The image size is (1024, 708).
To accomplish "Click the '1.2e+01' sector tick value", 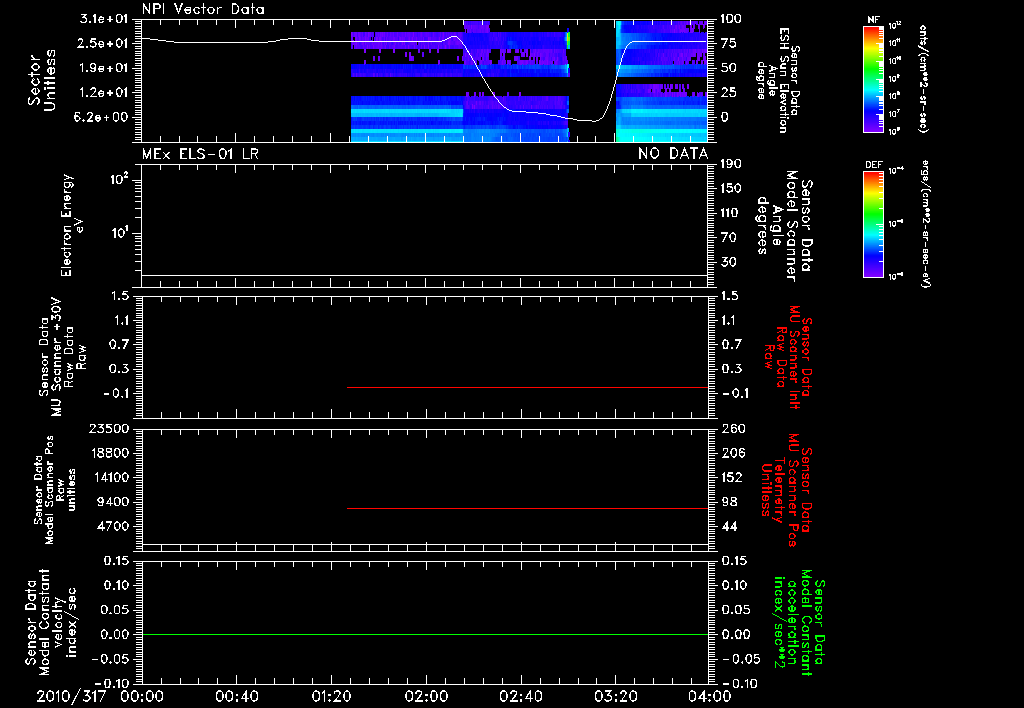I will click(103, 93).
